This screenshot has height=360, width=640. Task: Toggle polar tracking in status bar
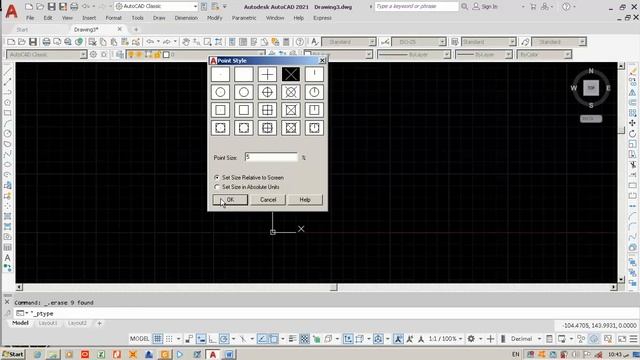(224, 339)
